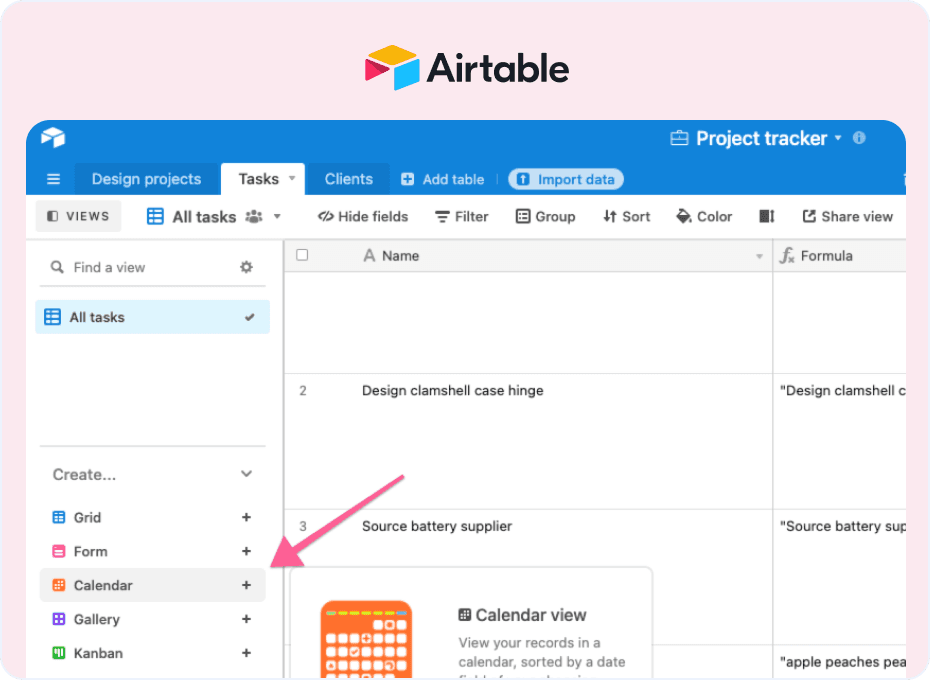Open the Name column dropdown arrow

click(759, 256)
